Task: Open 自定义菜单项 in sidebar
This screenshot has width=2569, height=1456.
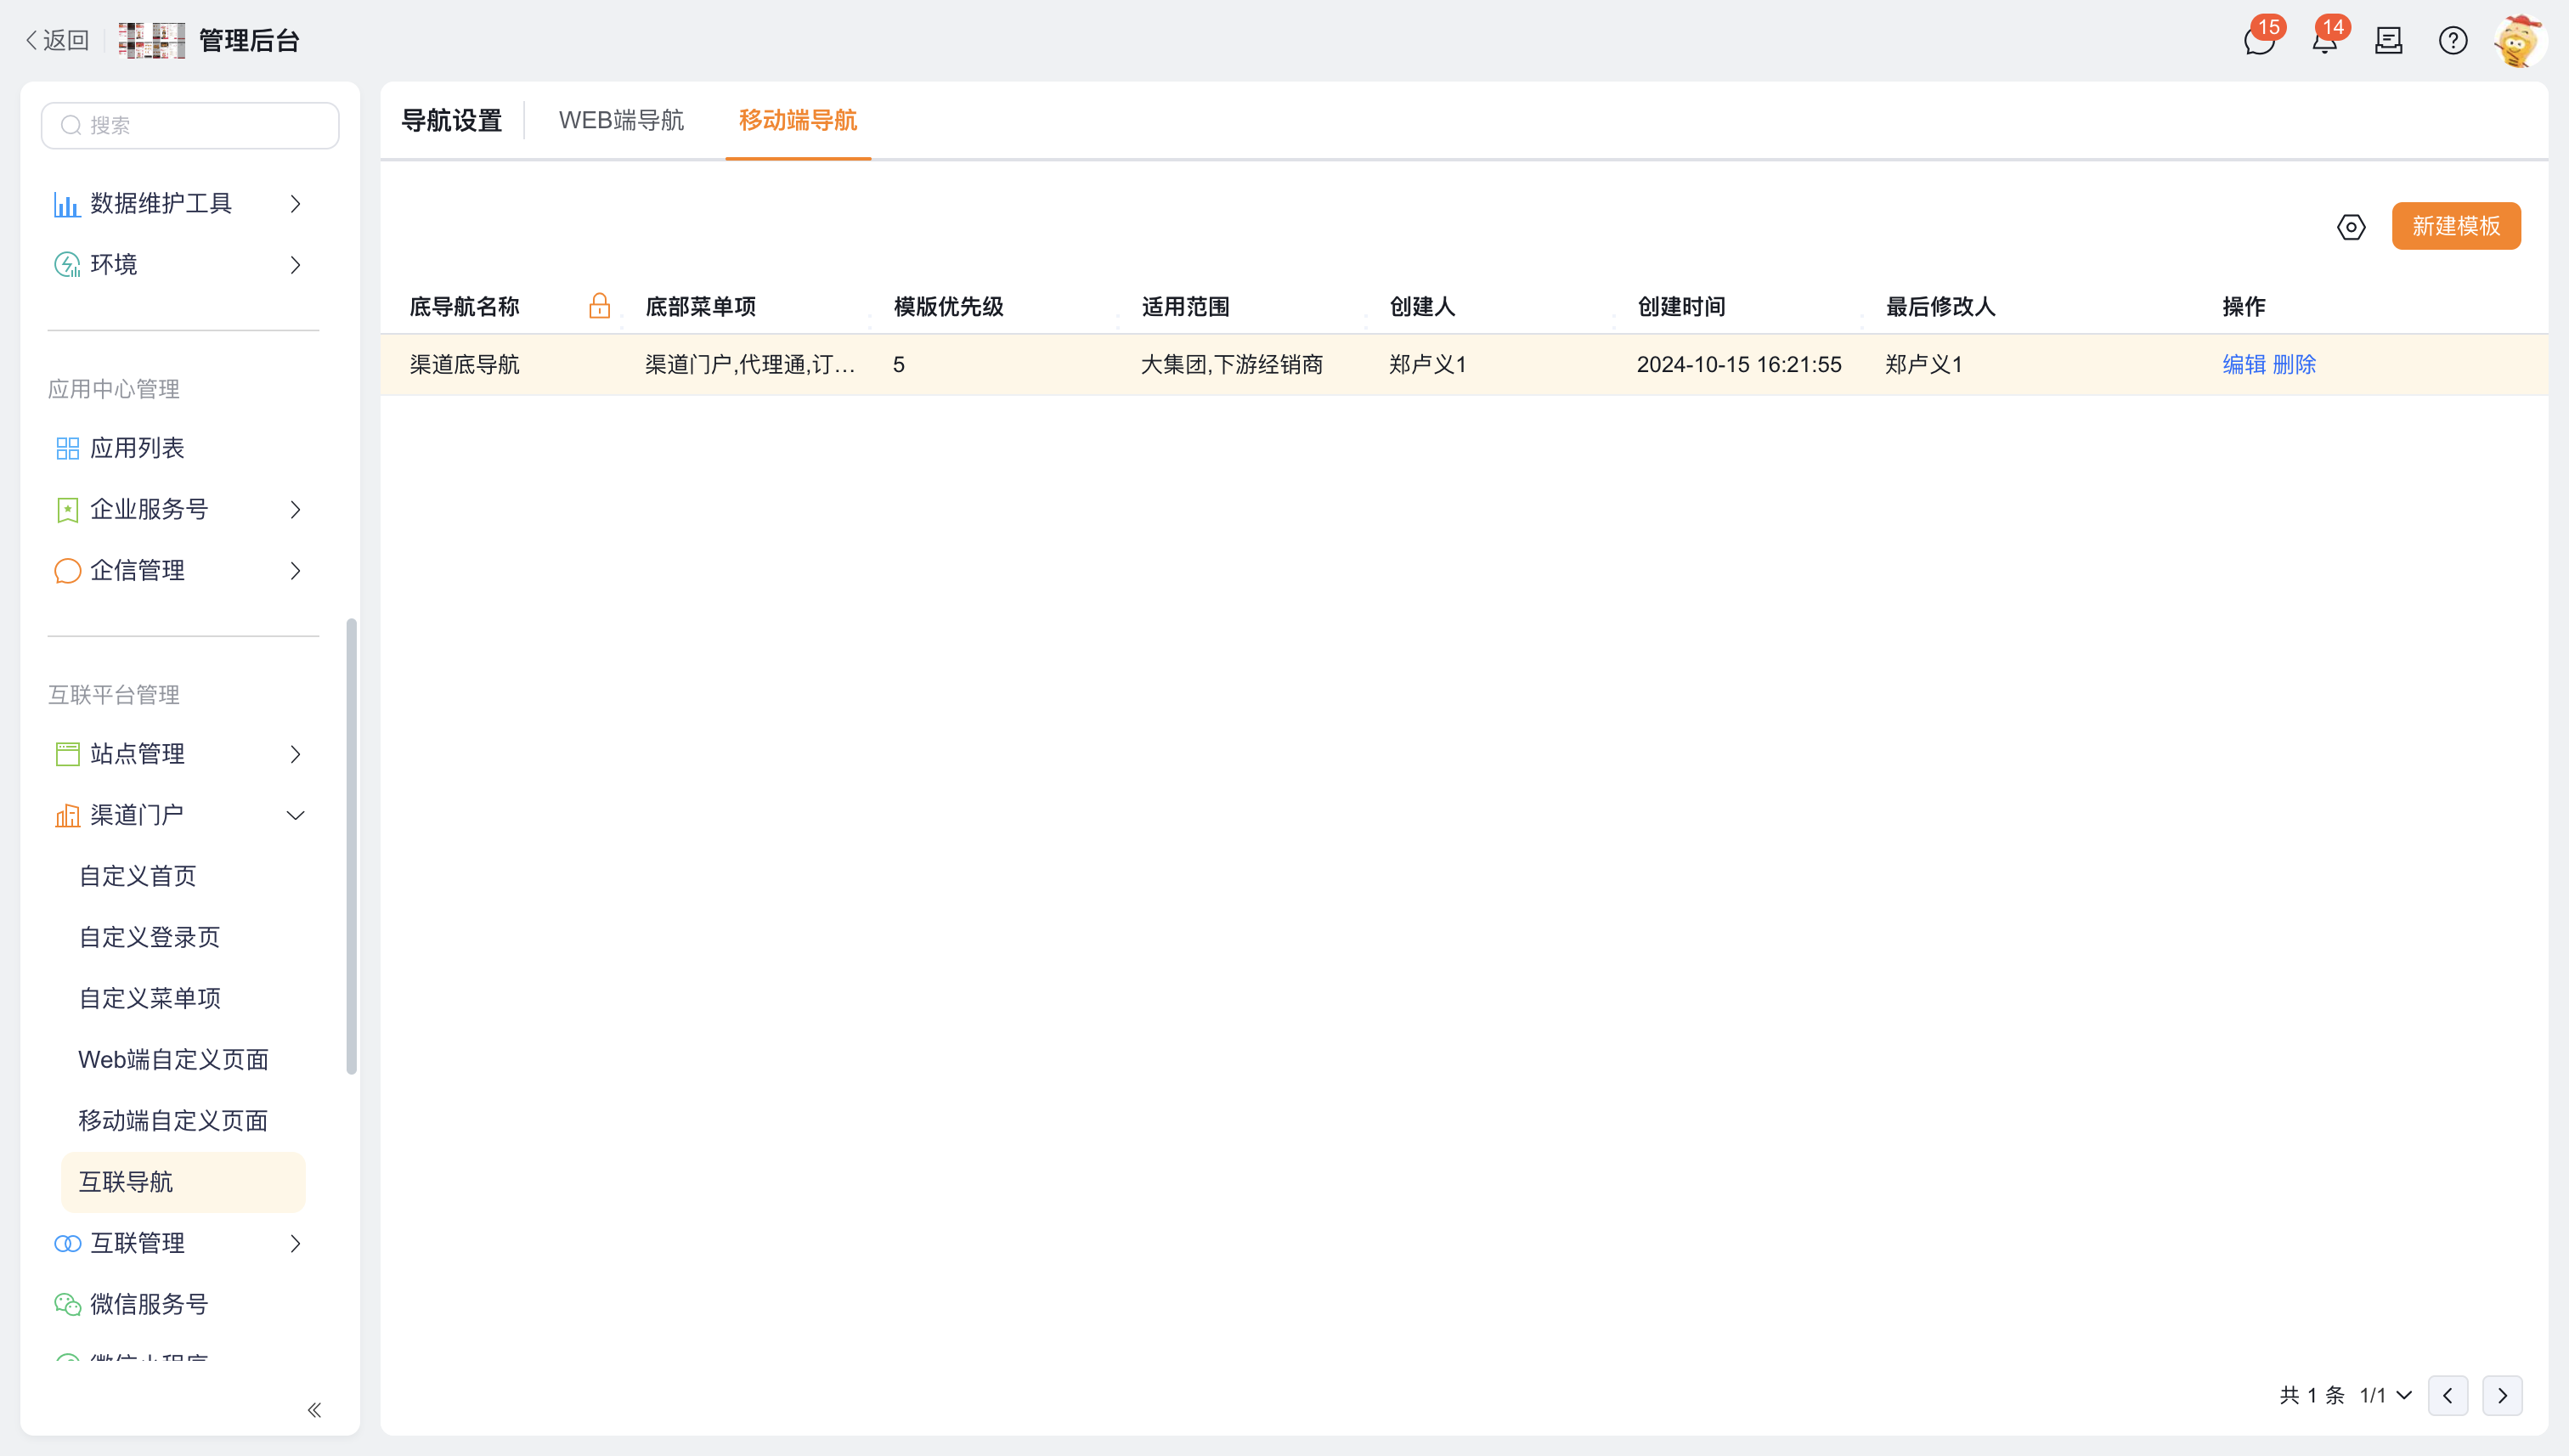Action: (x=149, y=998)
